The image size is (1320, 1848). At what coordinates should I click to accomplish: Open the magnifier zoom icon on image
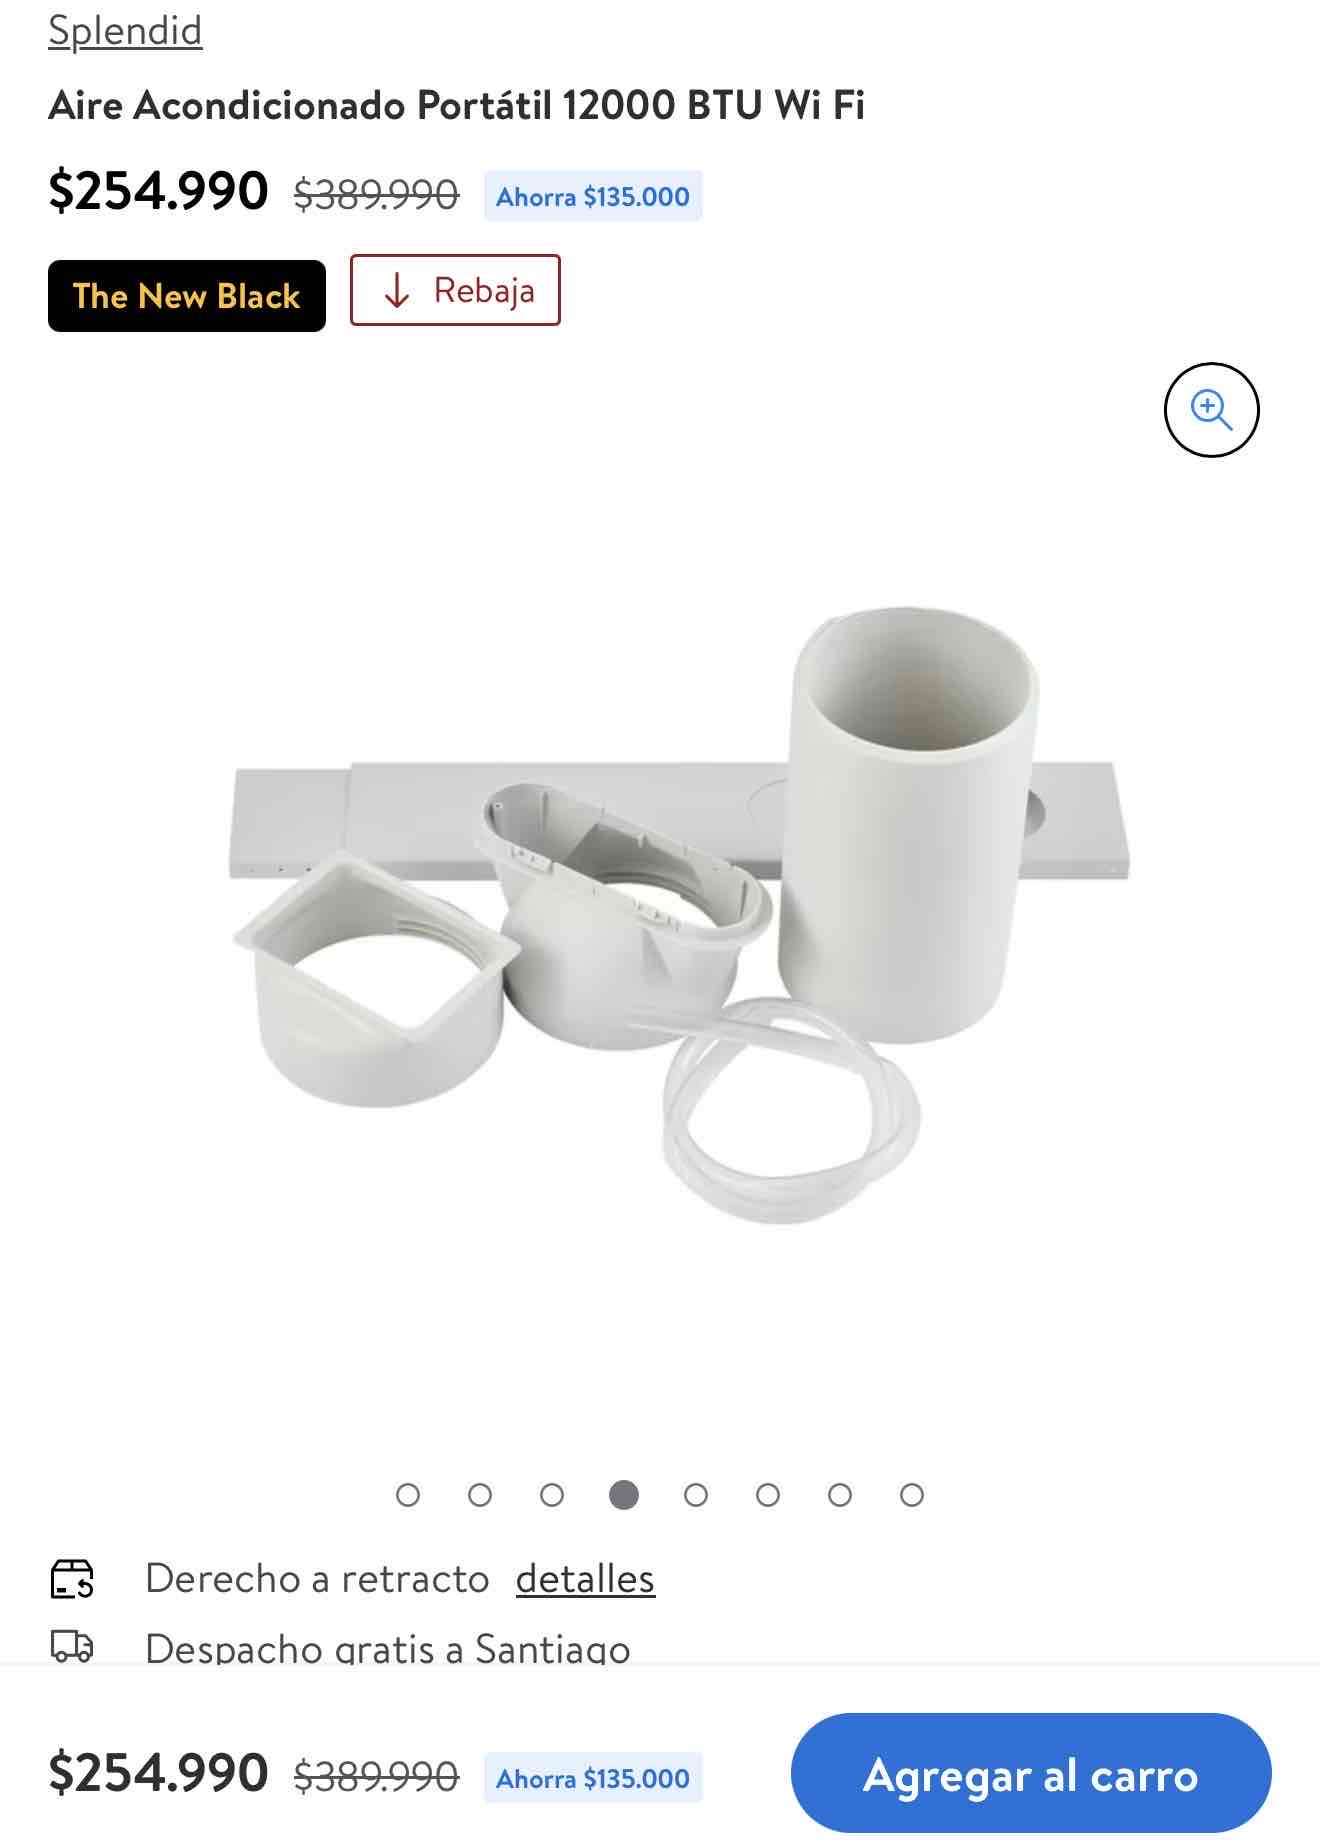click(1211, 410)
